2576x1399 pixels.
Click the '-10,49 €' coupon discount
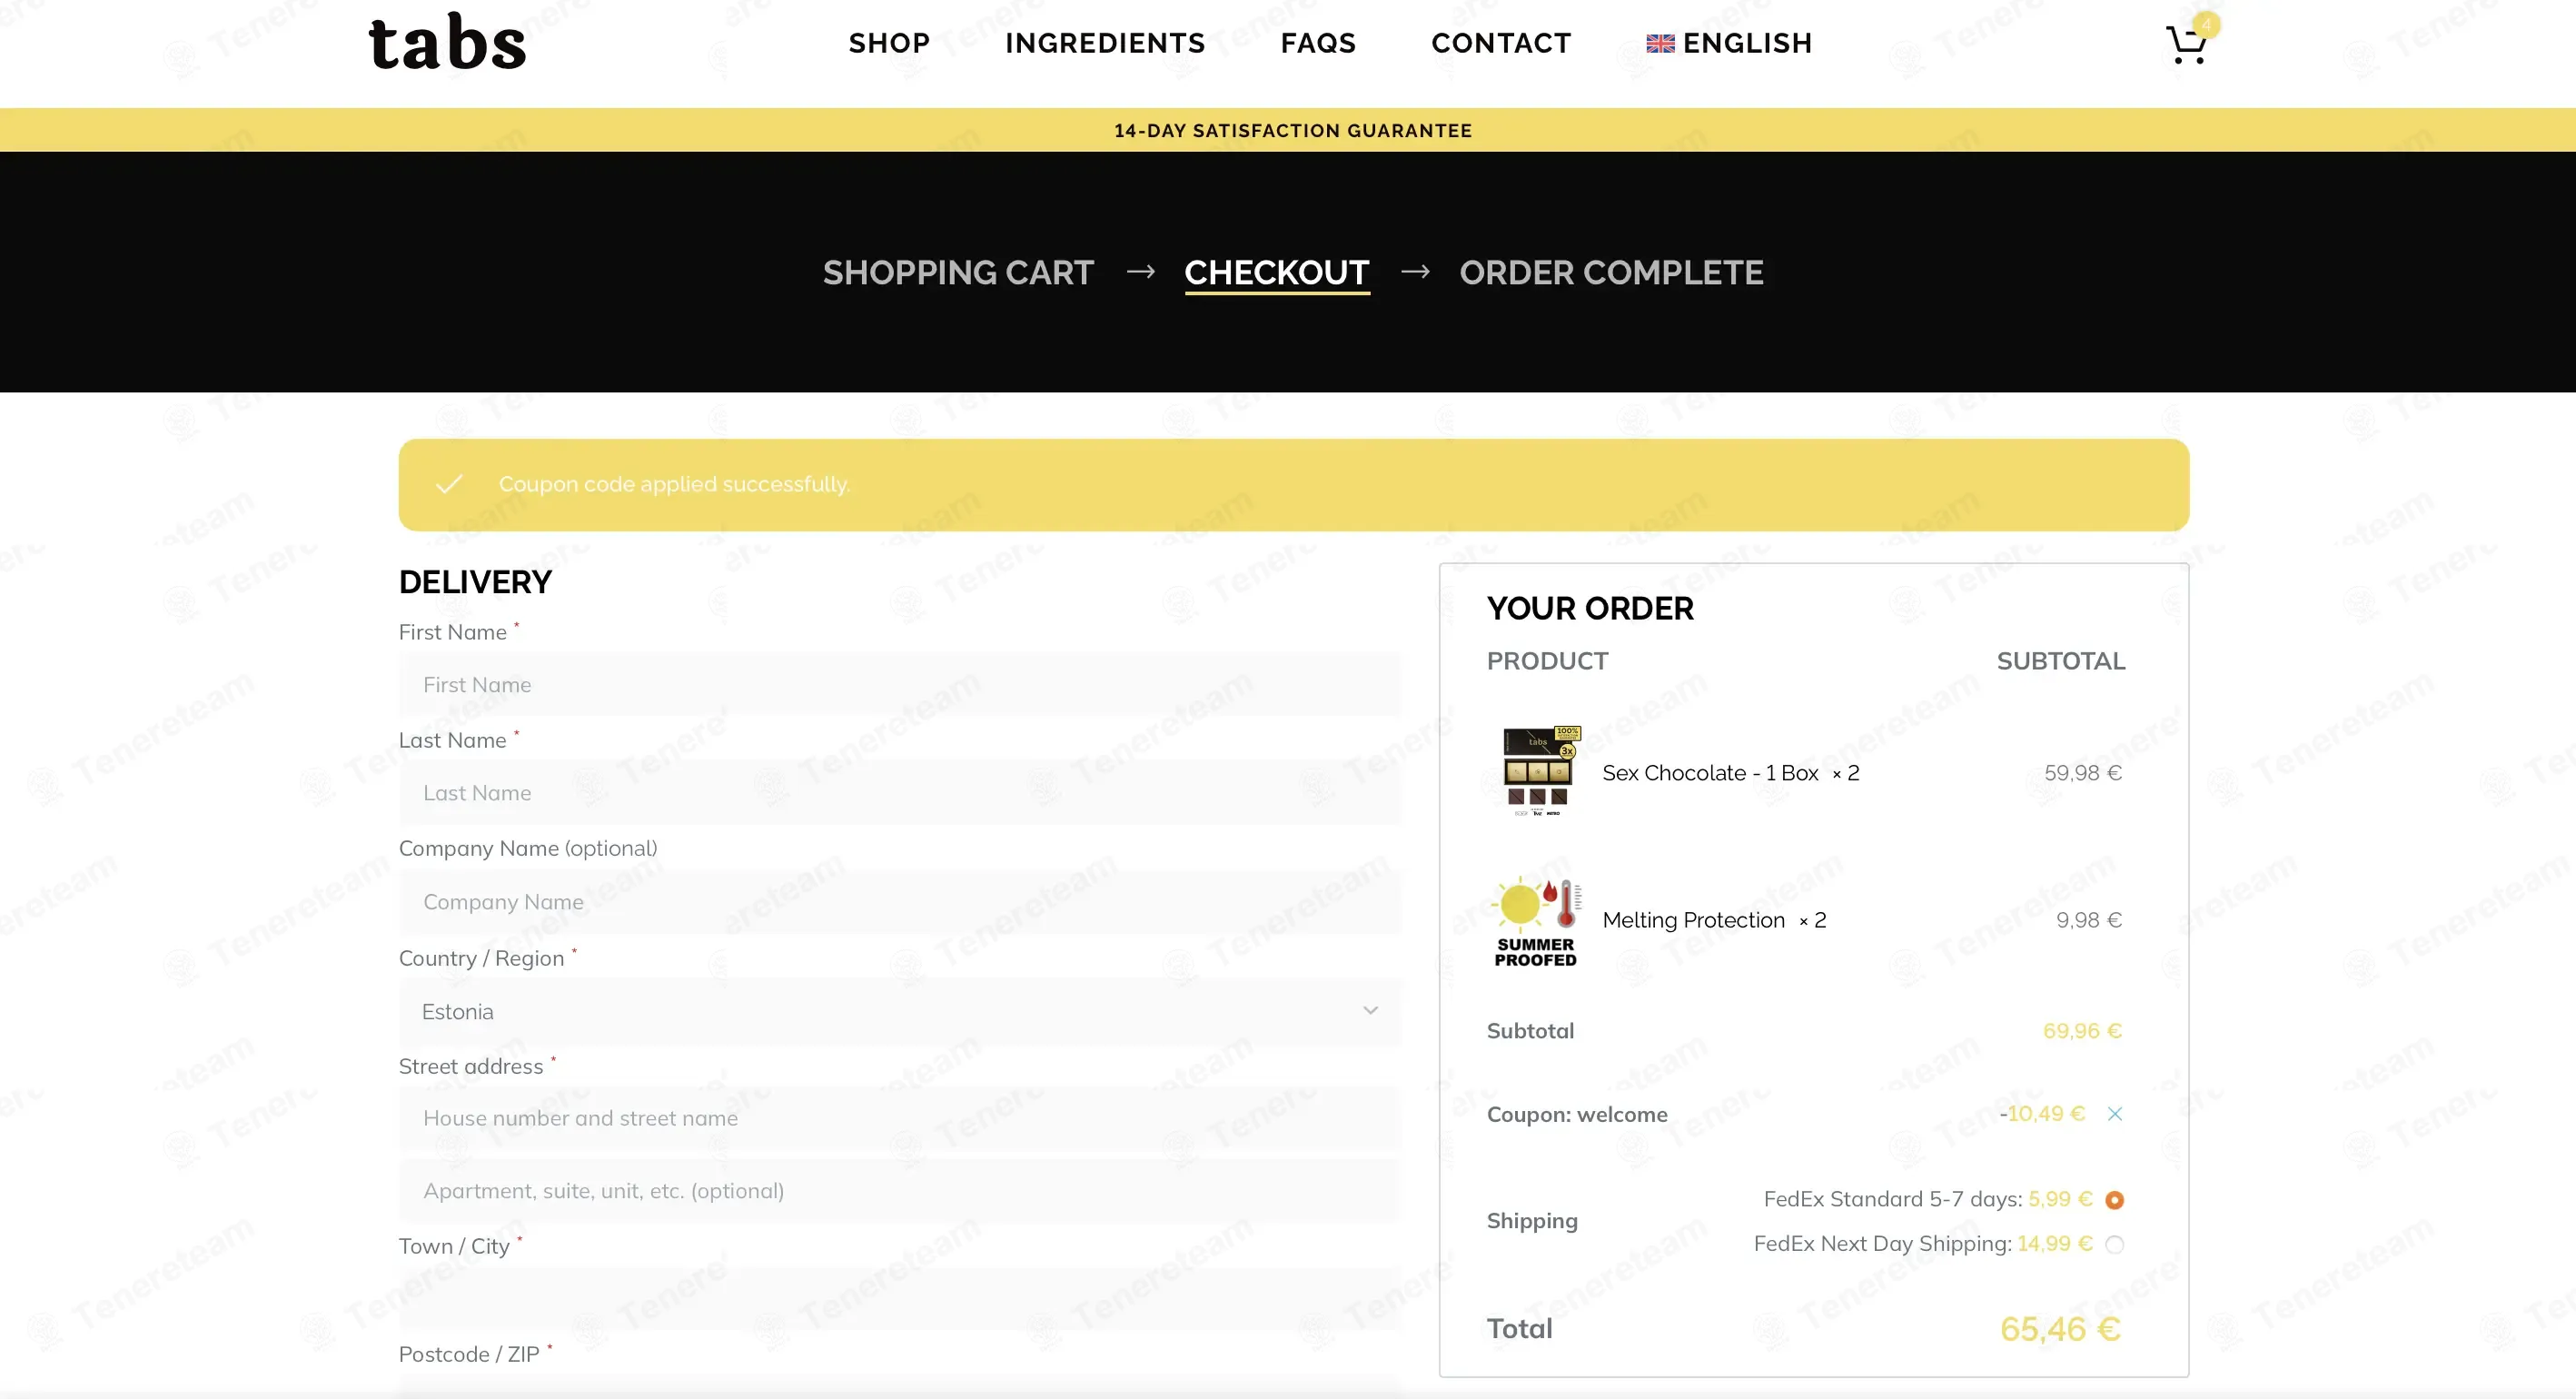click(2042, 1114)
